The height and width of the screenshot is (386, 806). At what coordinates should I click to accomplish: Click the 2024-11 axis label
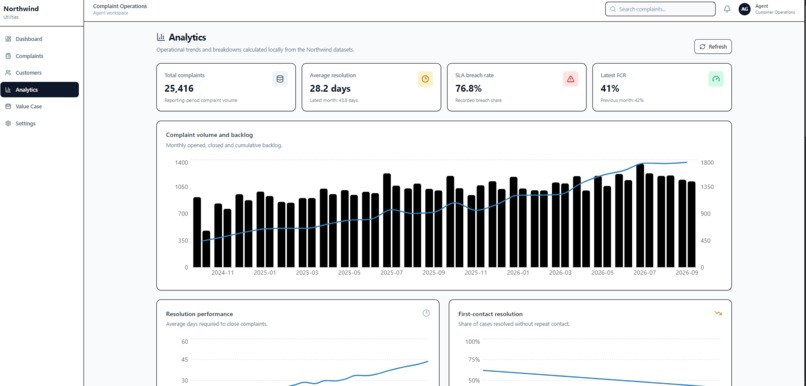click(223, 273)
